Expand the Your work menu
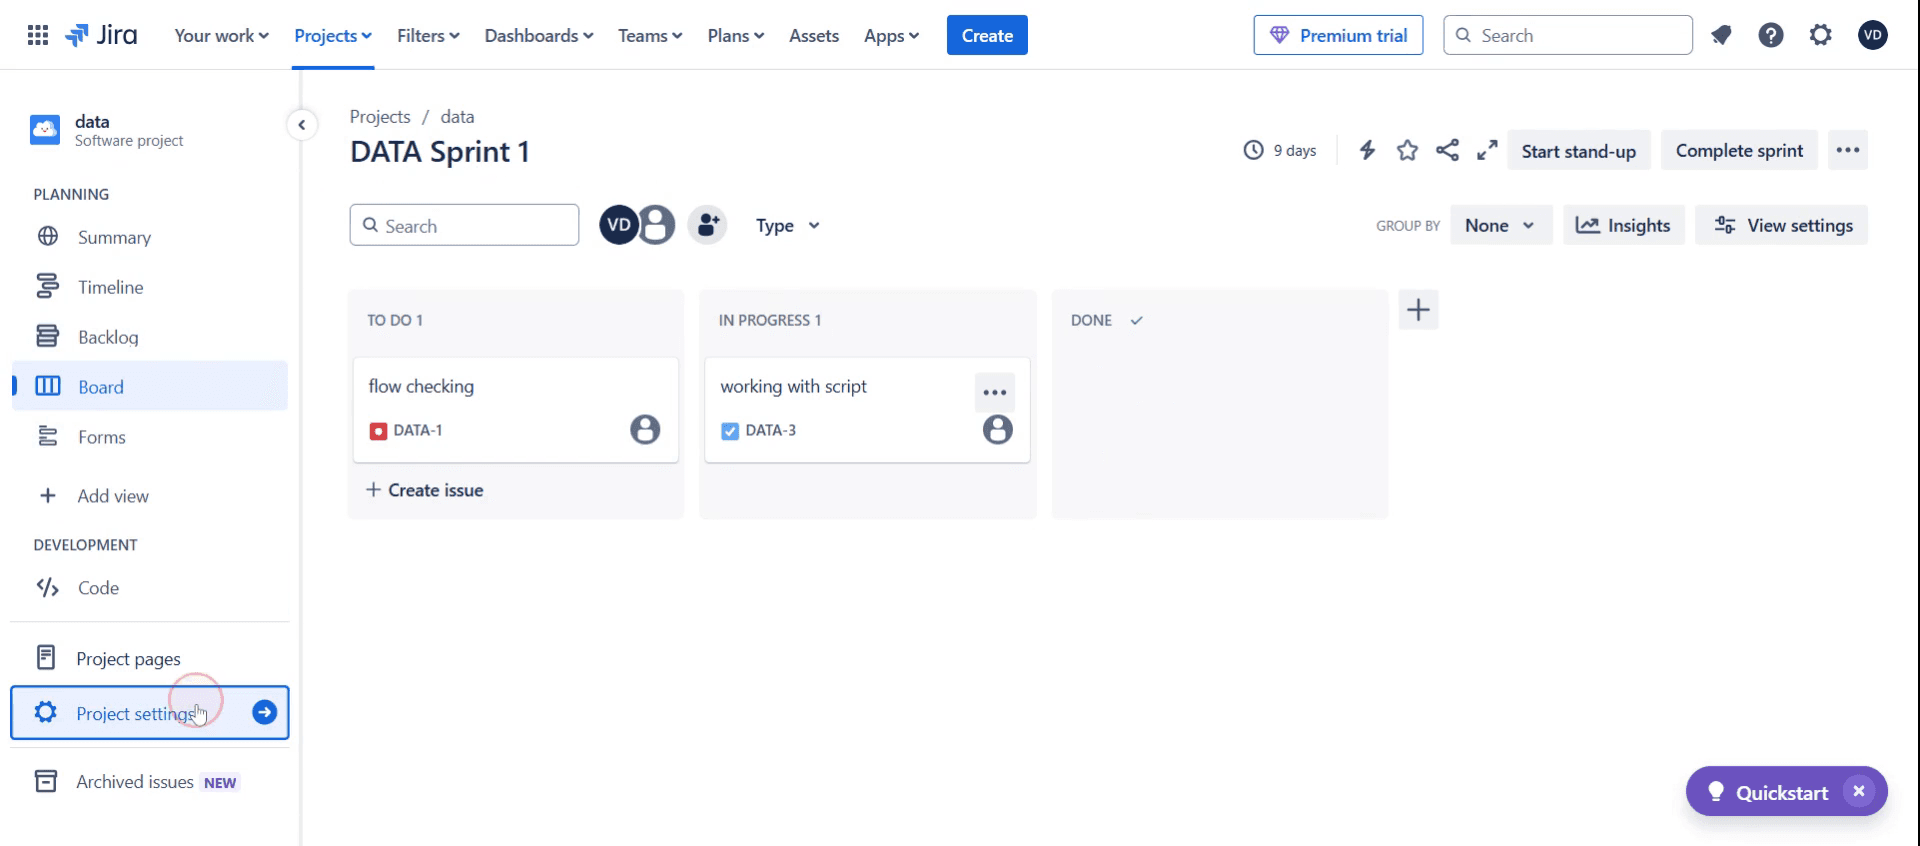The width and height of the screenshot is (1920, 846). pos(221,35)
